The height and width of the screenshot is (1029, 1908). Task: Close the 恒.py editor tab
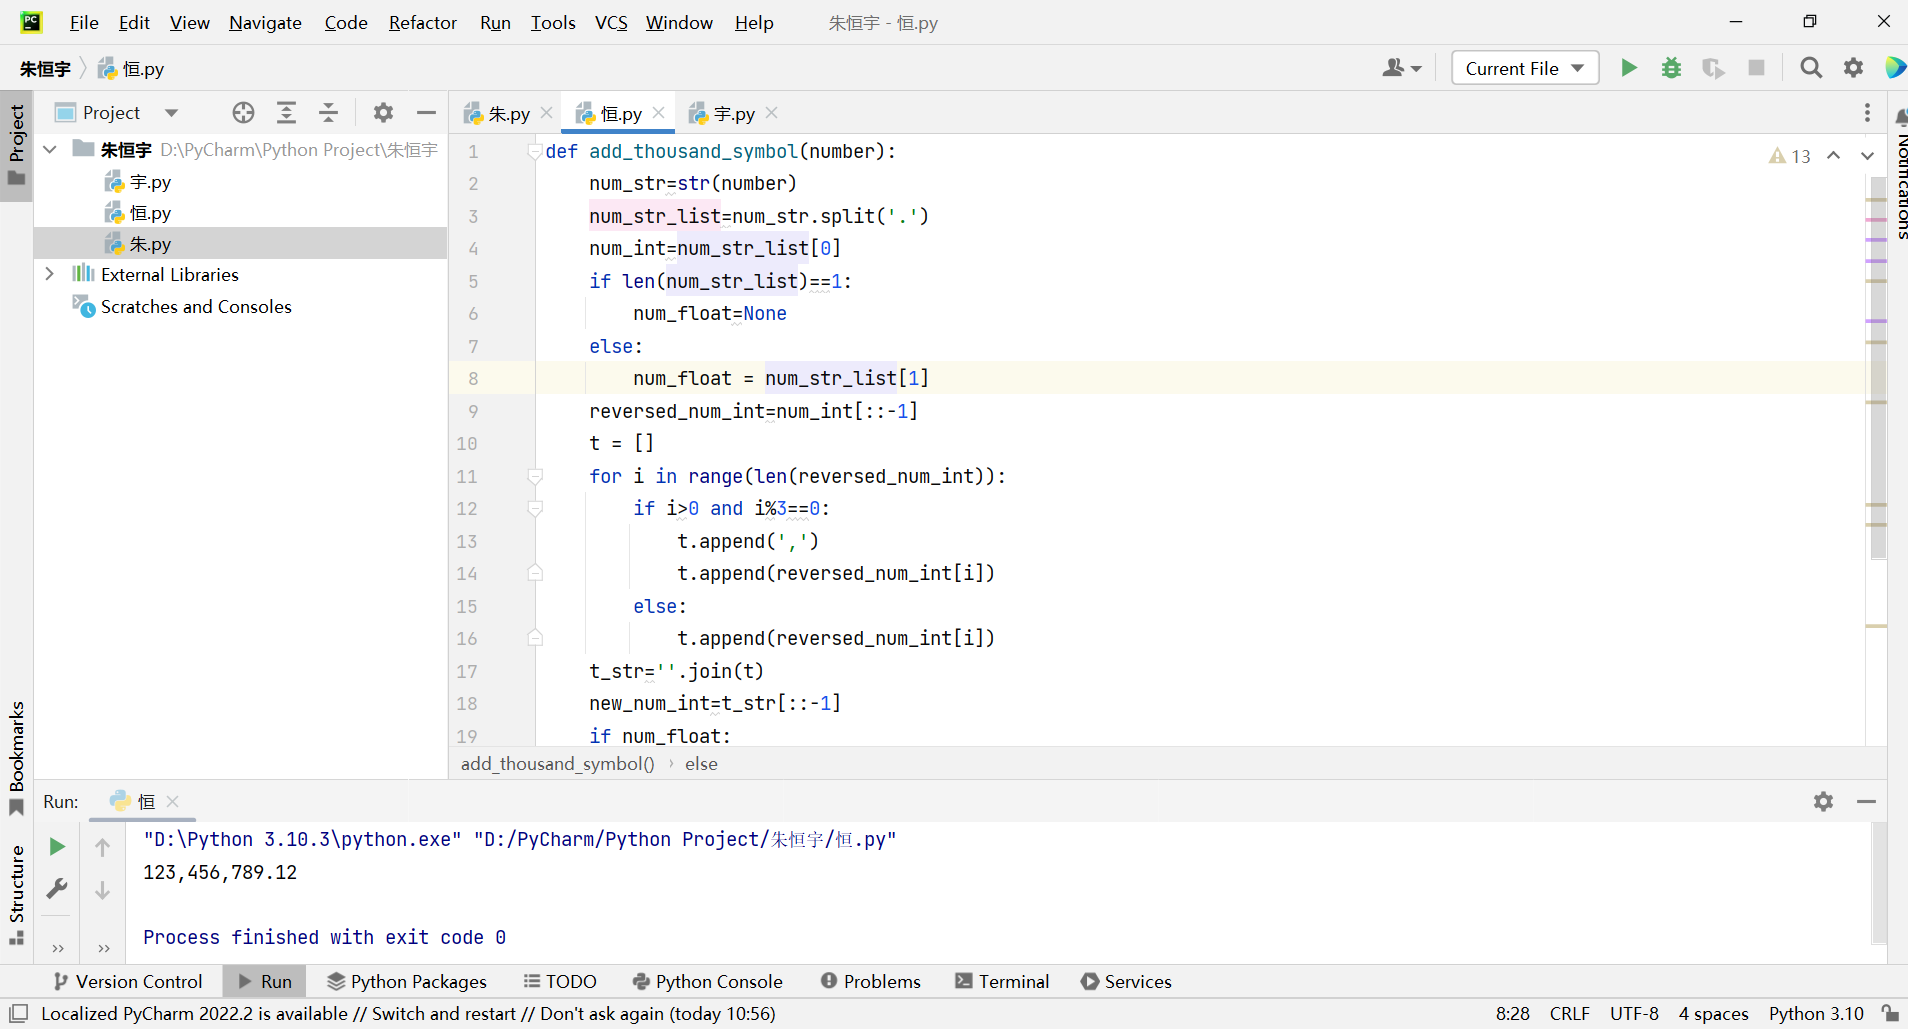click(658, 113)
